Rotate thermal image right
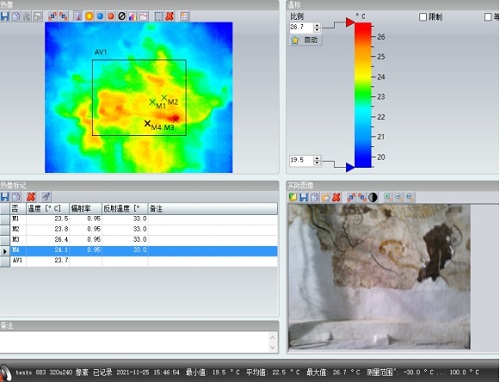 (x=63, y=16)
